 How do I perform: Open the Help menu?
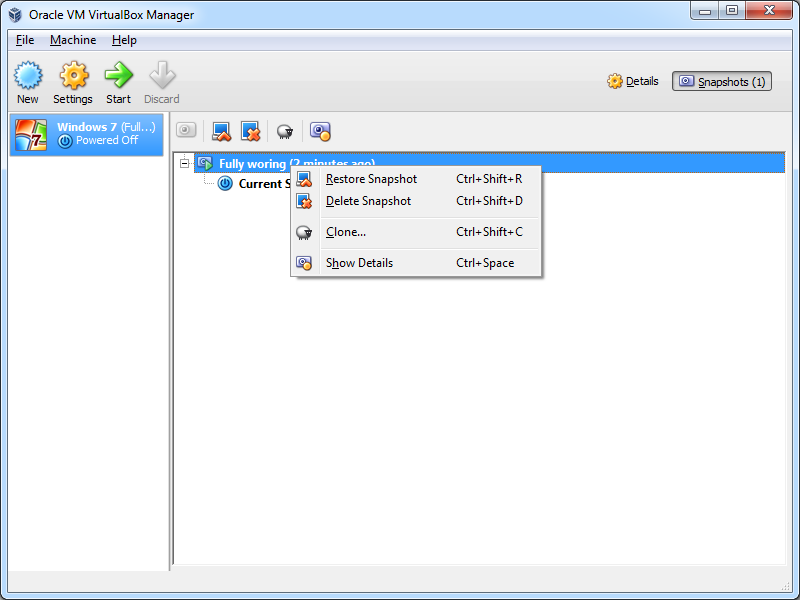(124, 40)
